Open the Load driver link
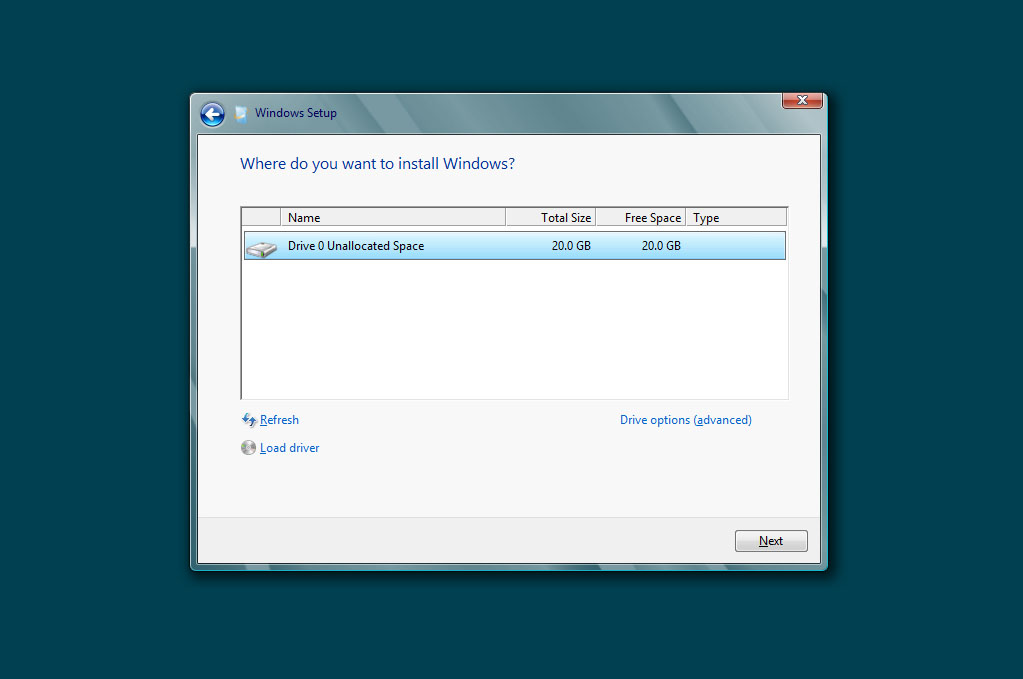Screen dimensions: 1023x679 tap(290, 448)
